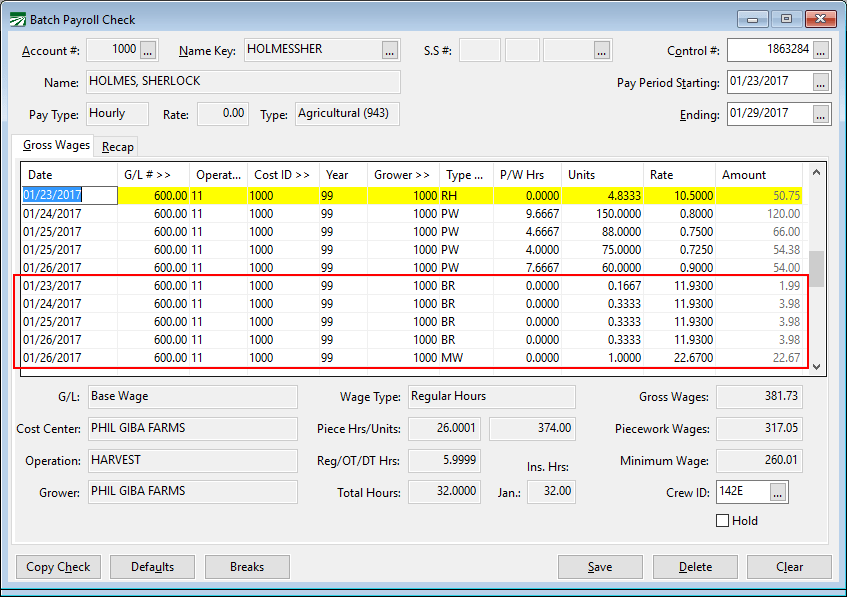Click the 22.6700 rate cell
This screenshot has width=847, height=597.
tap(680, 358)
